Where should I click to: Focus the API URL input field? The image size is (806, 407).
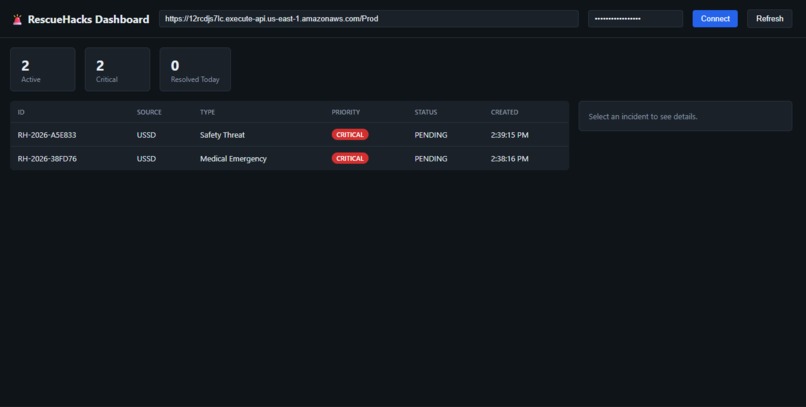pos(369,18)
